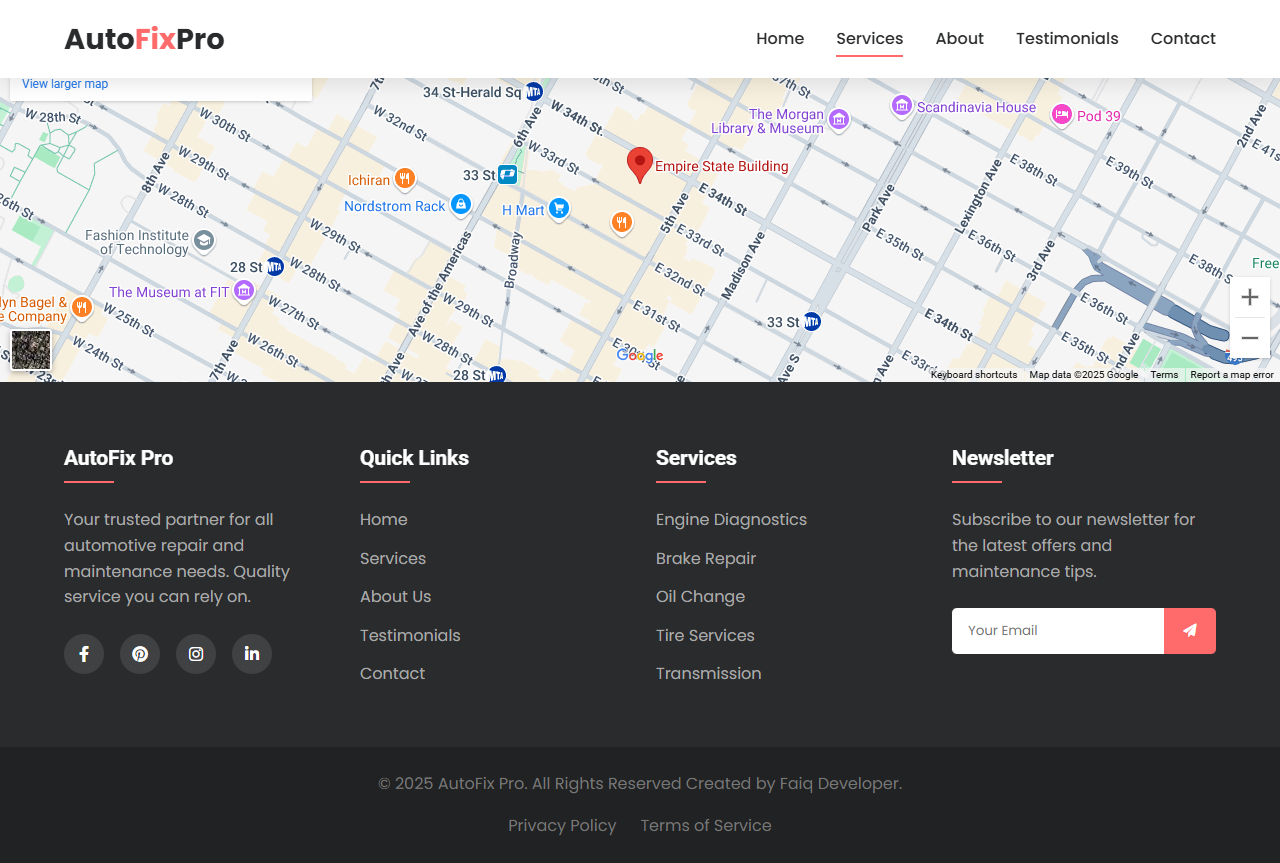Zoom out on the map
Image resolution: width=1280 pixels, height=863 pixels.
pyautogui.click(x=1249, y=338)
